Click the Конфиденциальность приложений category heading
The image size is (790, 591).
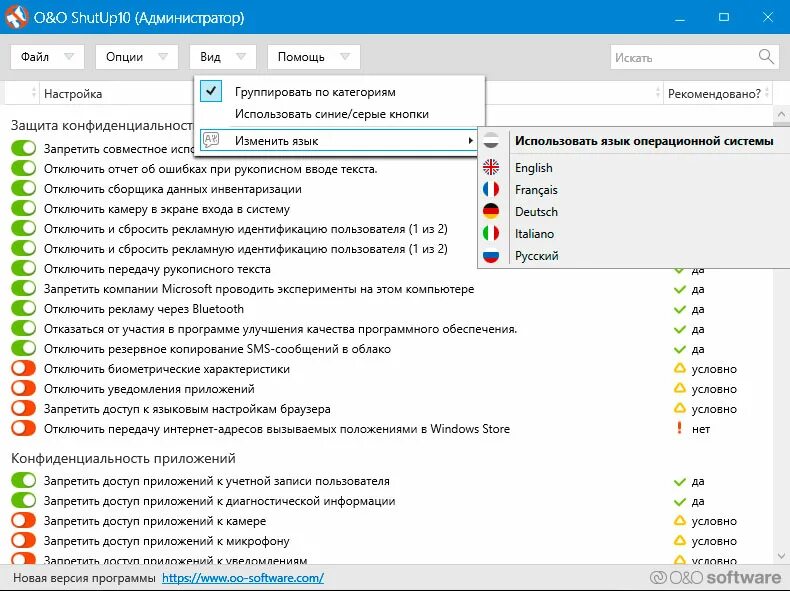pyautogui.click(x=123, y=458)
